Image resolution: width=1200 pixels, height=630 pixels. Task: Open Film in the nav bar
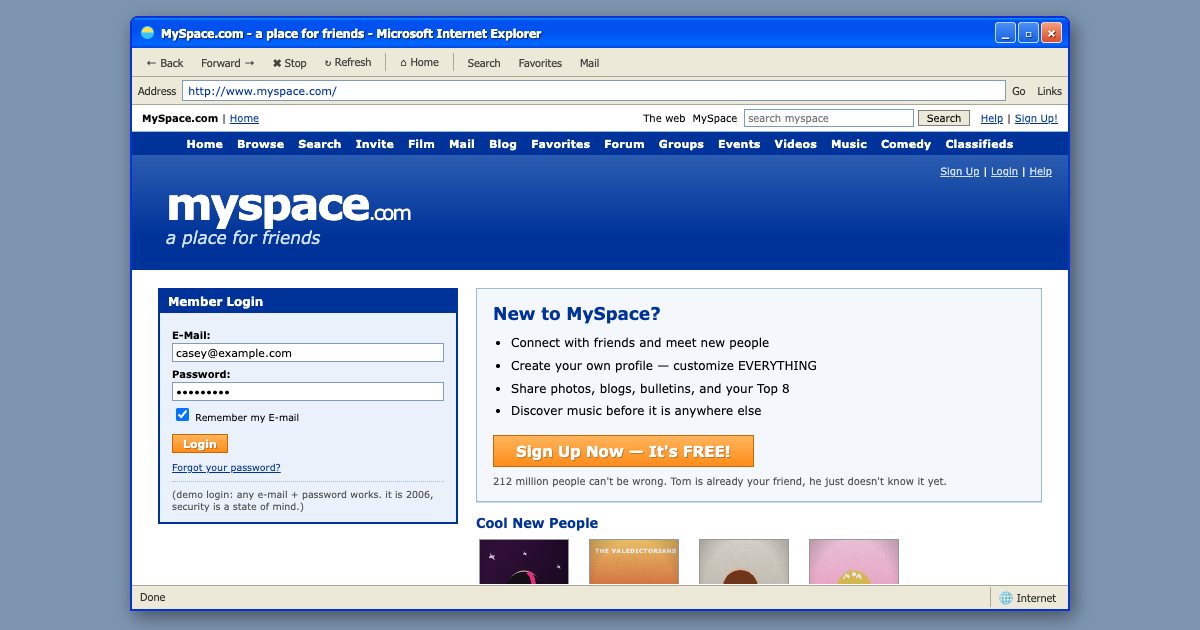pyautogui.click(x=421, y=144)
